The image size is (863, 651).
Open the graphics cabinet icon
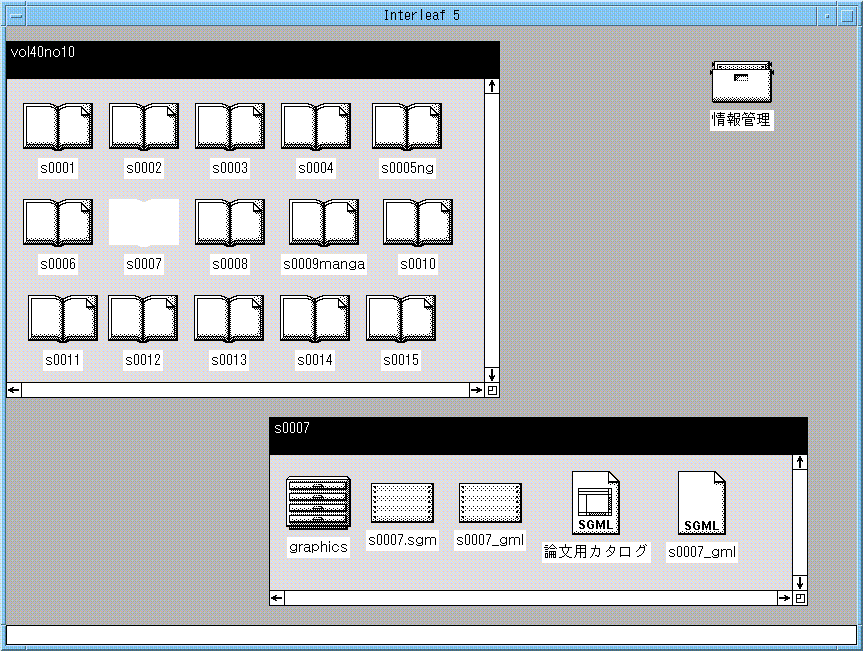pyautogui.click(x=318, y=502)
